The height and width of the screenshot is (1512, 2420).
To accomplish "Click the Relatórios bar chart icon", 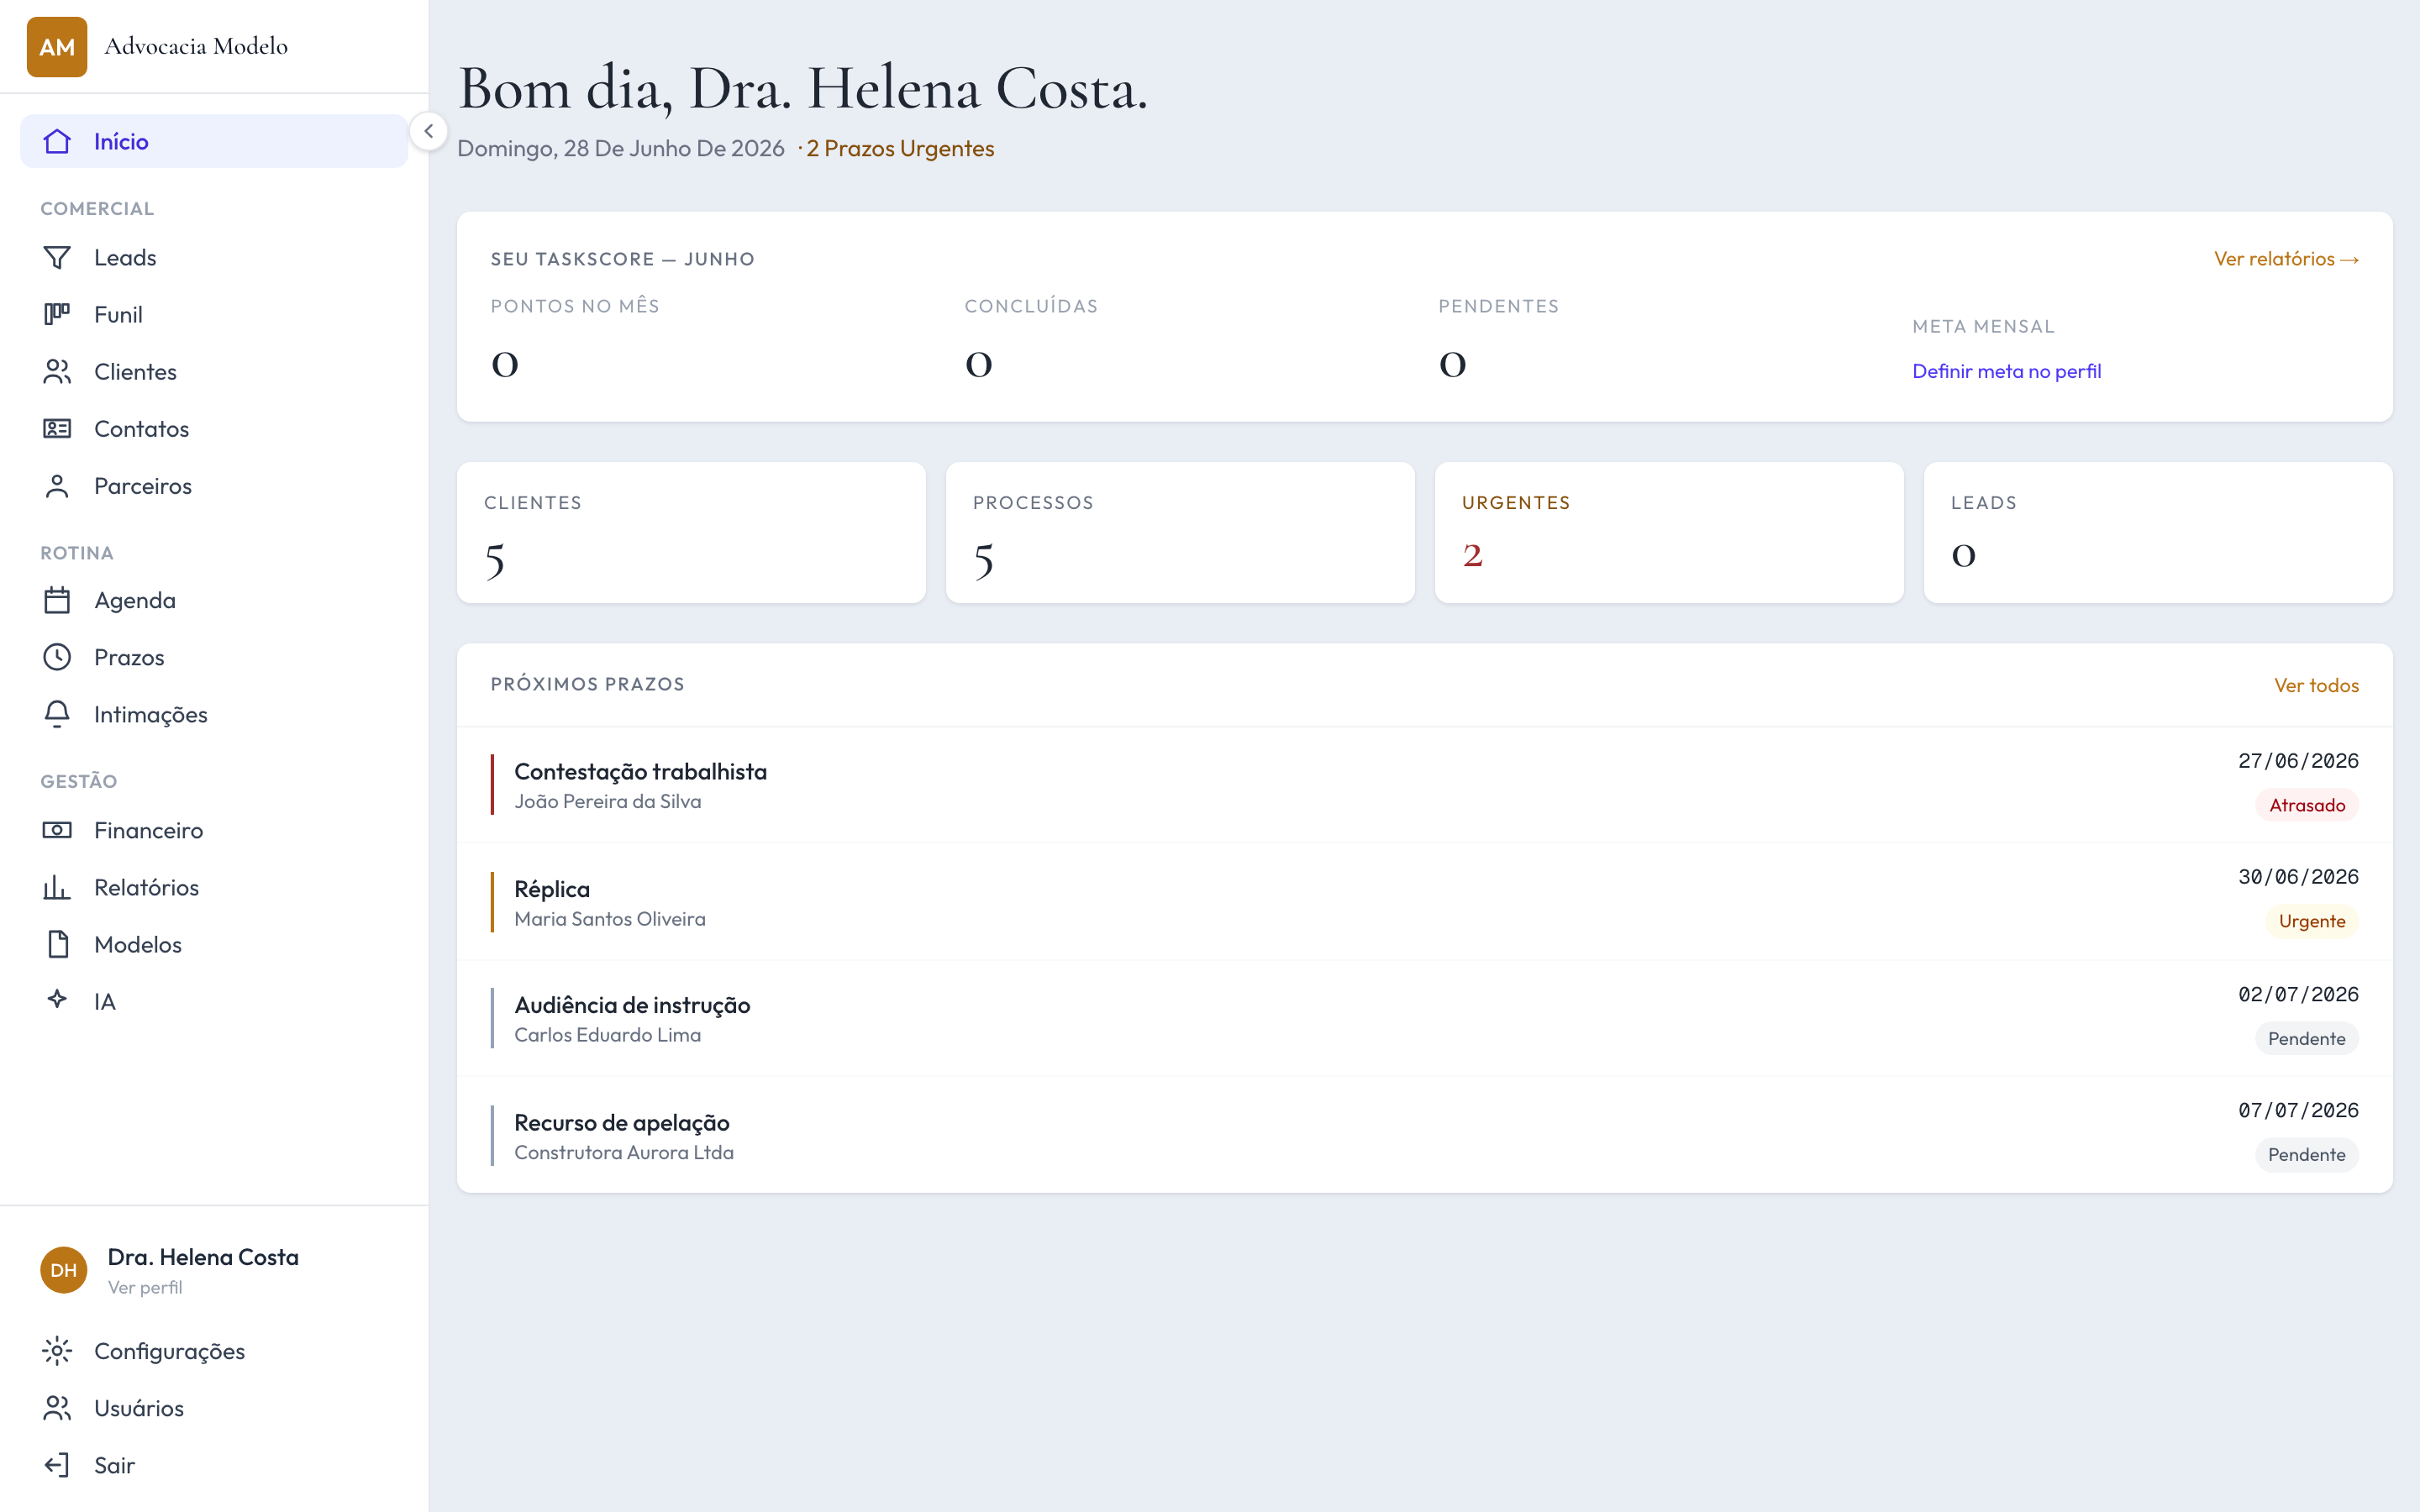I will 57,887.
